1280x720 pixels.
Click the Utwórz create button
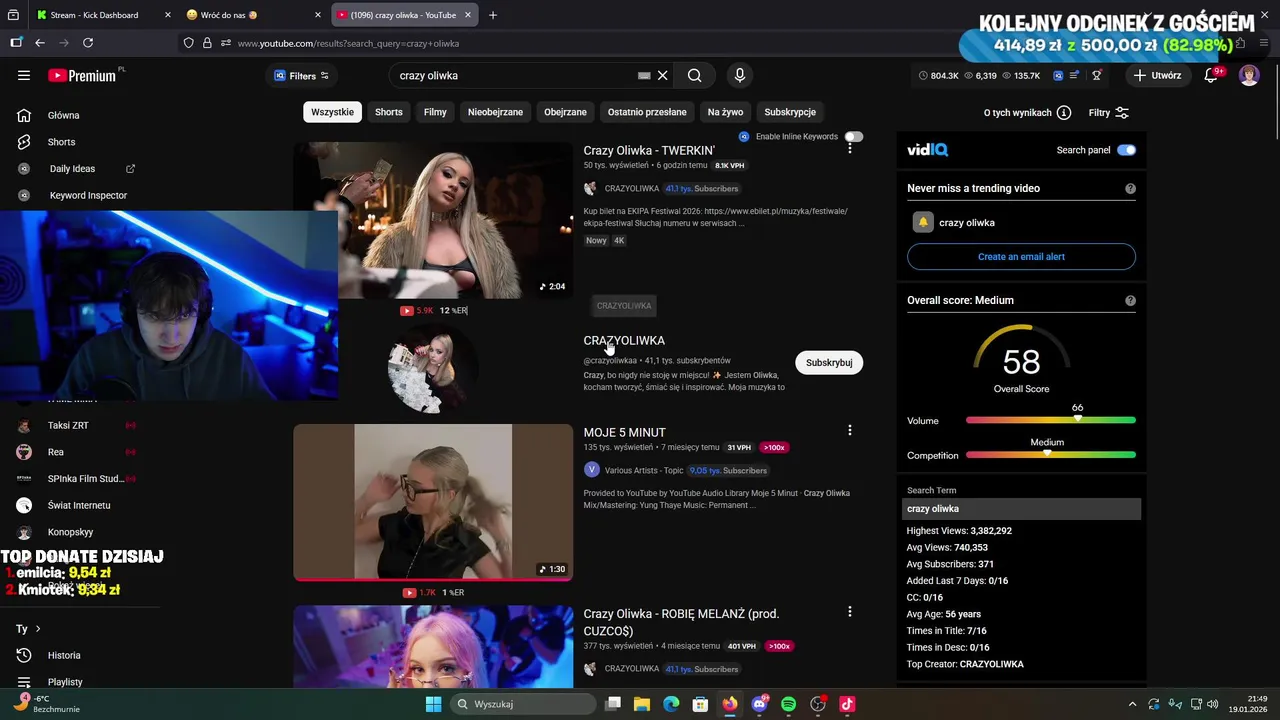(1157, 75)
